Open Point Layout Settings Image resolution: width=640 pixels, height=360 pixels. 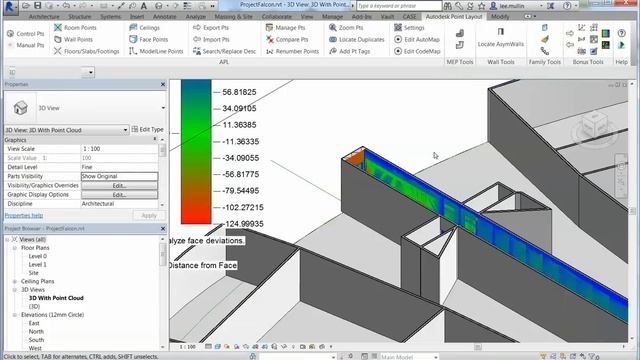409,27
